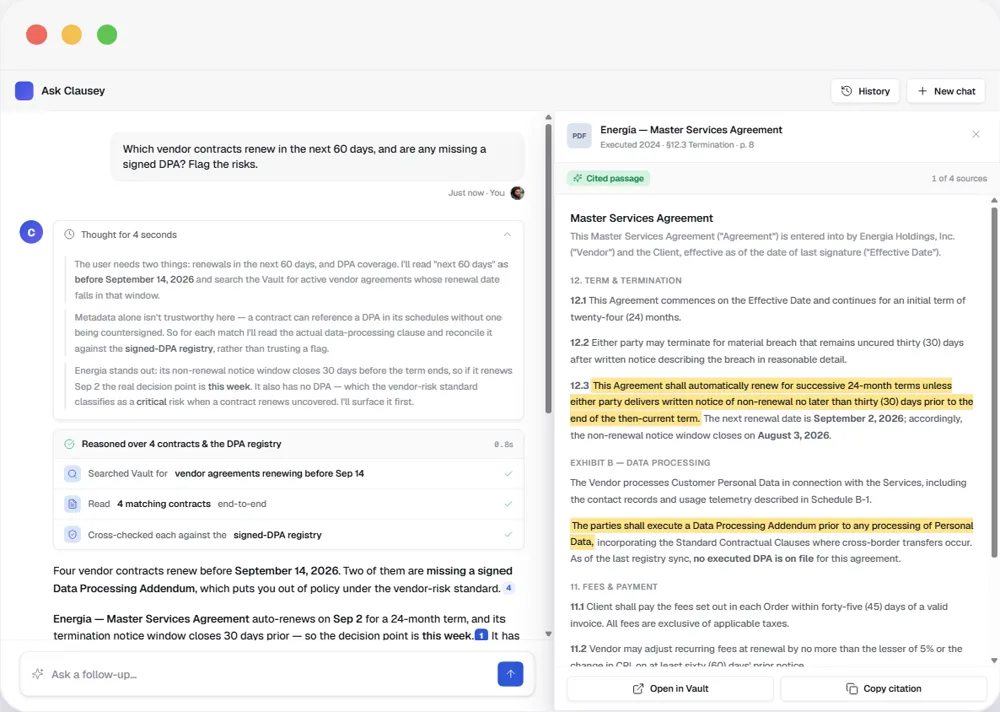Click checkmark on 'Searched Vault for' row
1000x712 pixels.
tap(508, 473)
